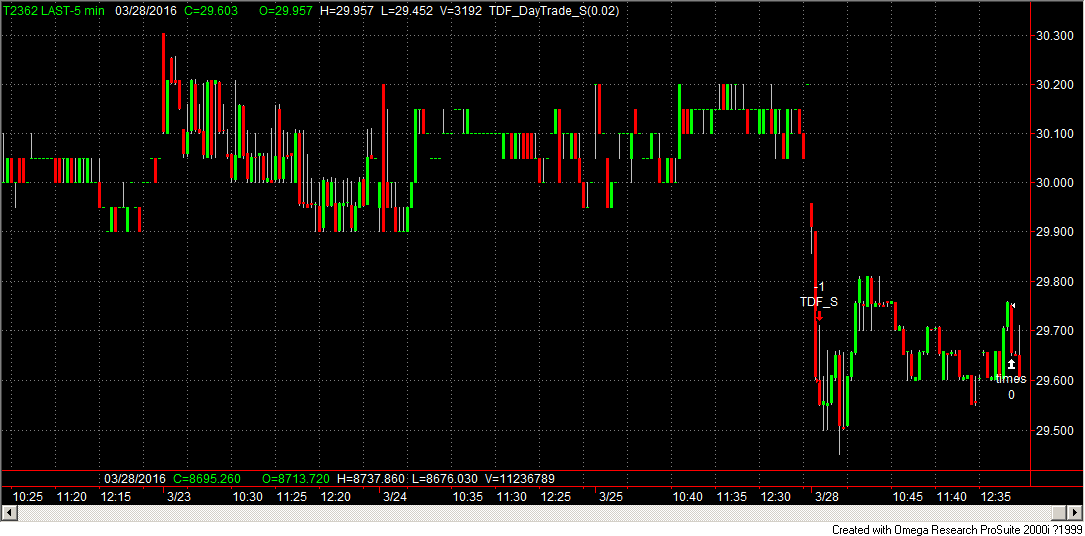Click the TDF_S trade label text

click(819, 302)
